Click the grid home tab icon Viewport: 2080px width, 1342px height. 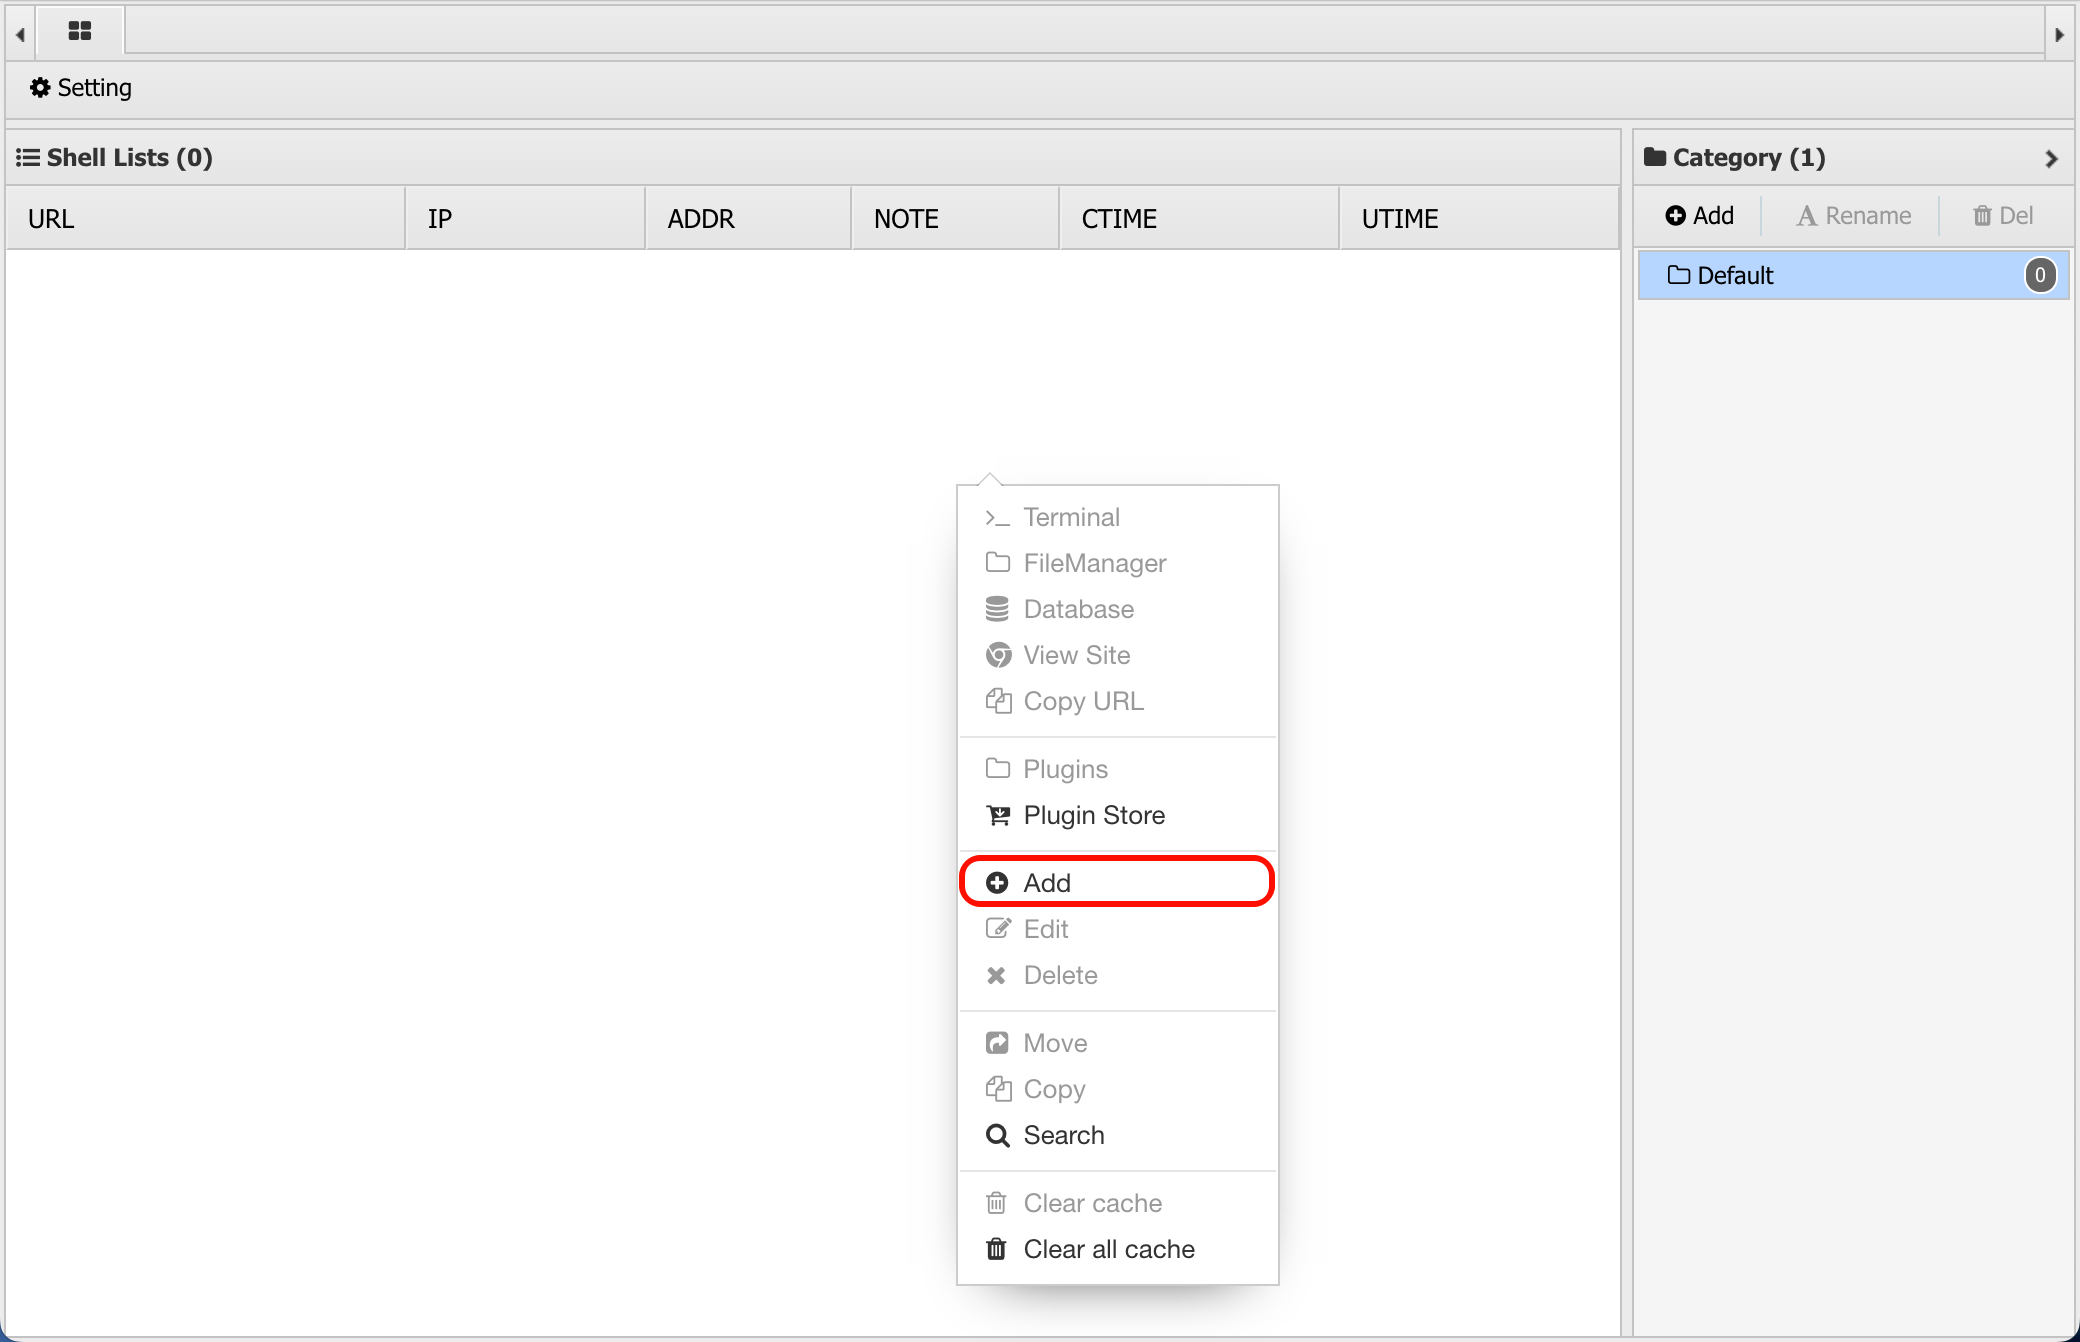80,31
